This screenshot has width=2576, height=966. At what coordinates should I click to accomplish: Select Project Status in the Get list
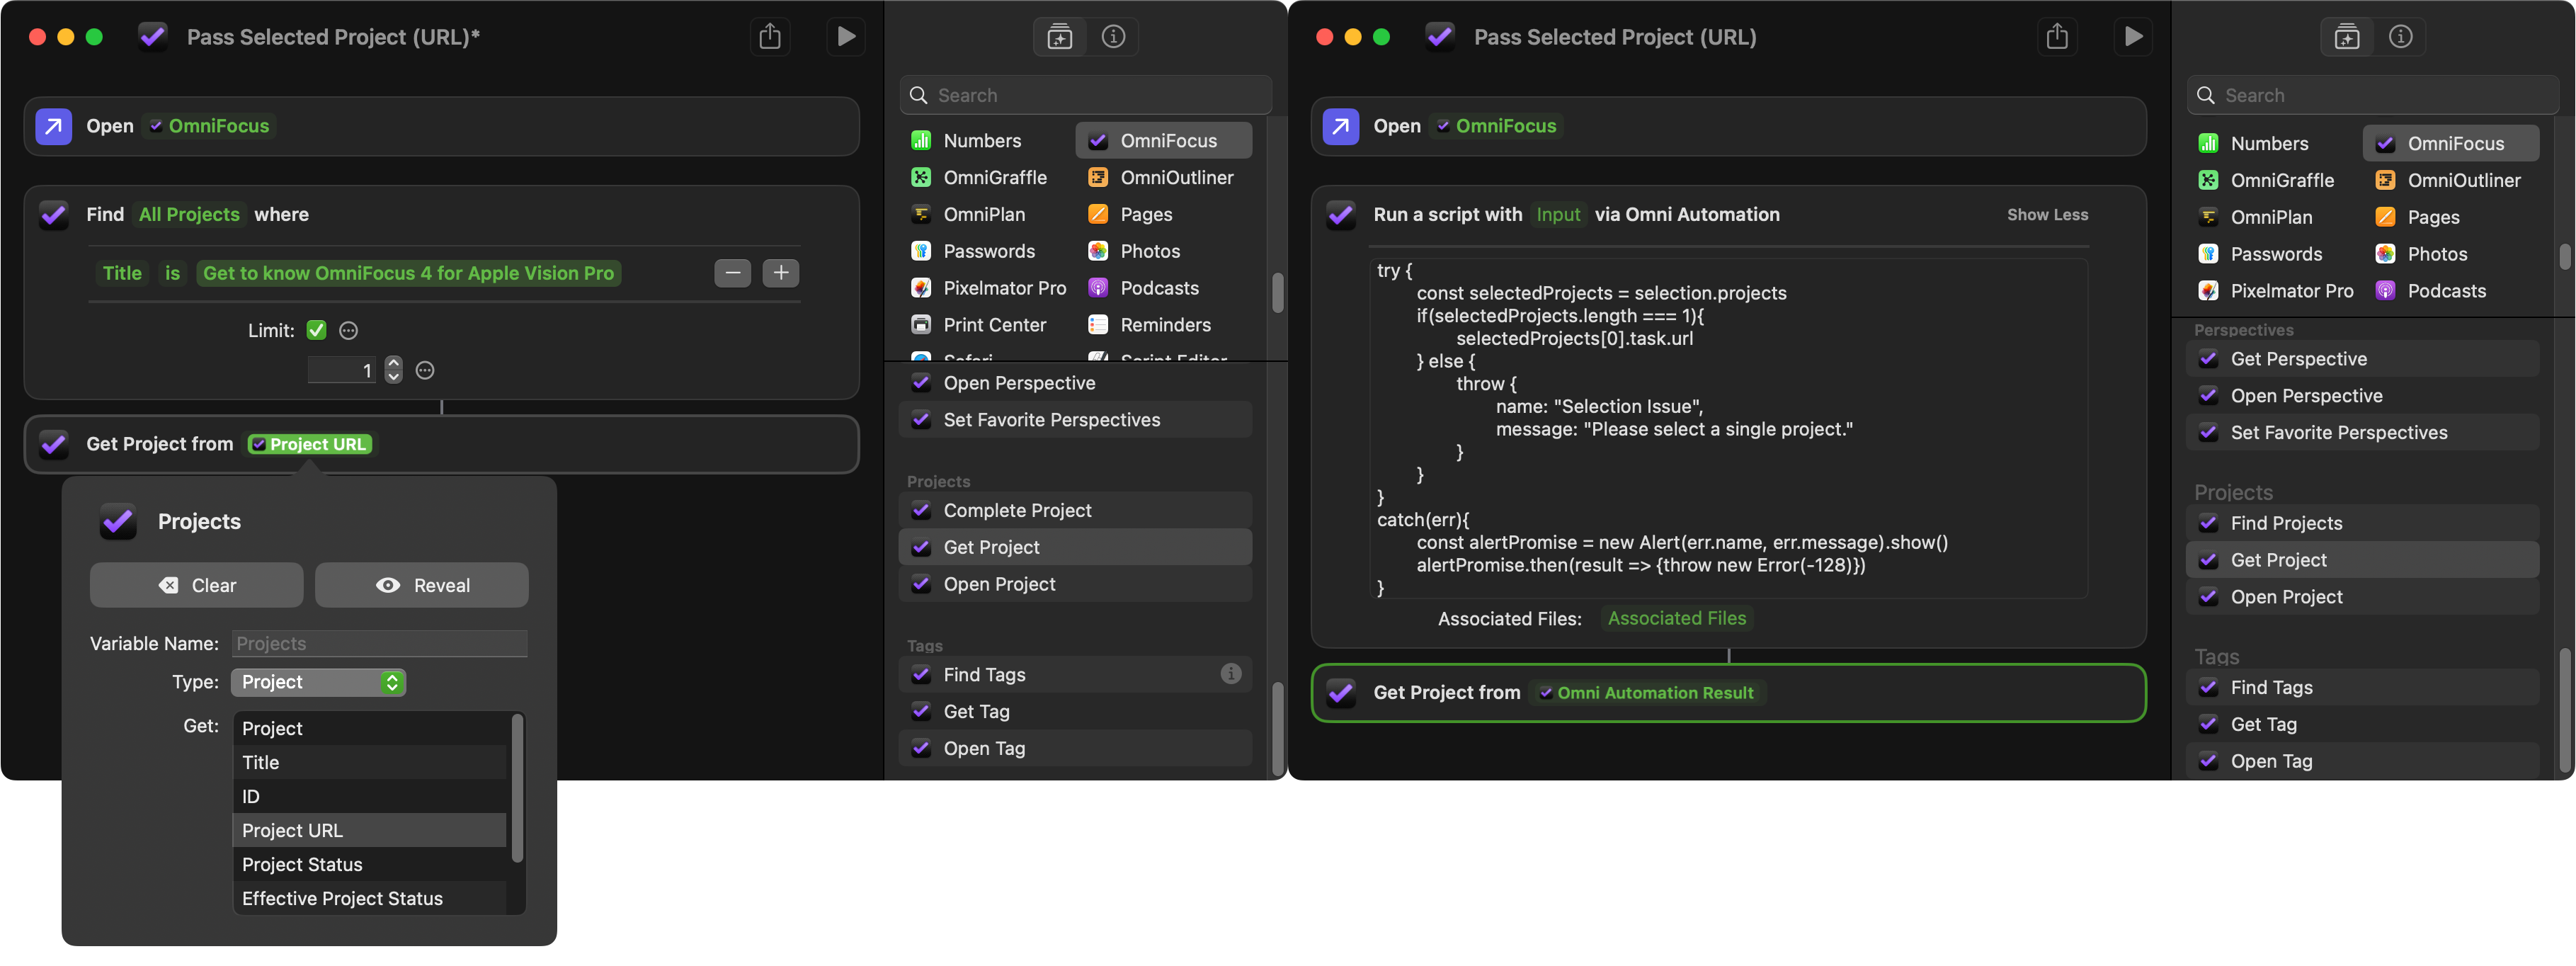pos(370,865)
